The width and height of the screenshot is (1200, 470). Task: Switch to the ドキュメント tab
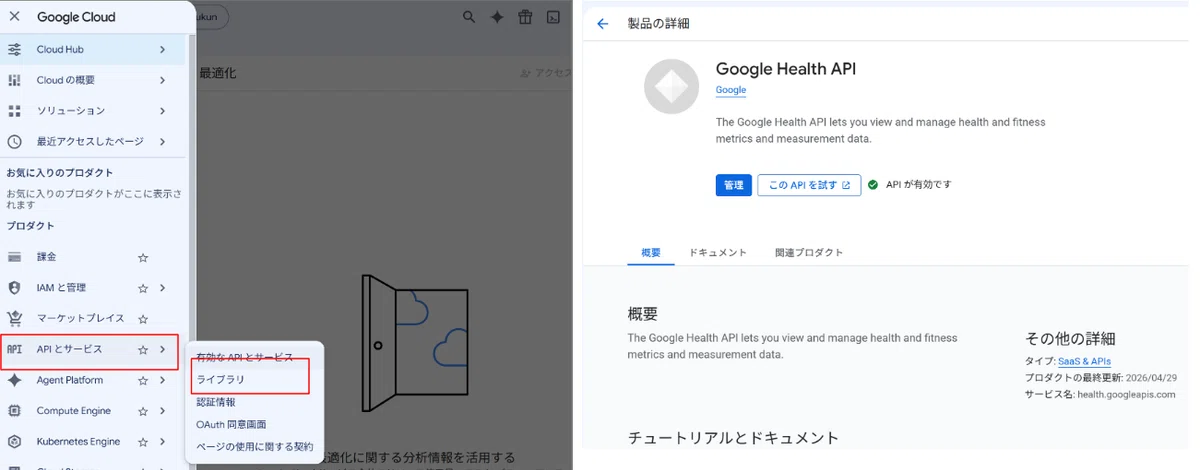click(x=718, y=253)
